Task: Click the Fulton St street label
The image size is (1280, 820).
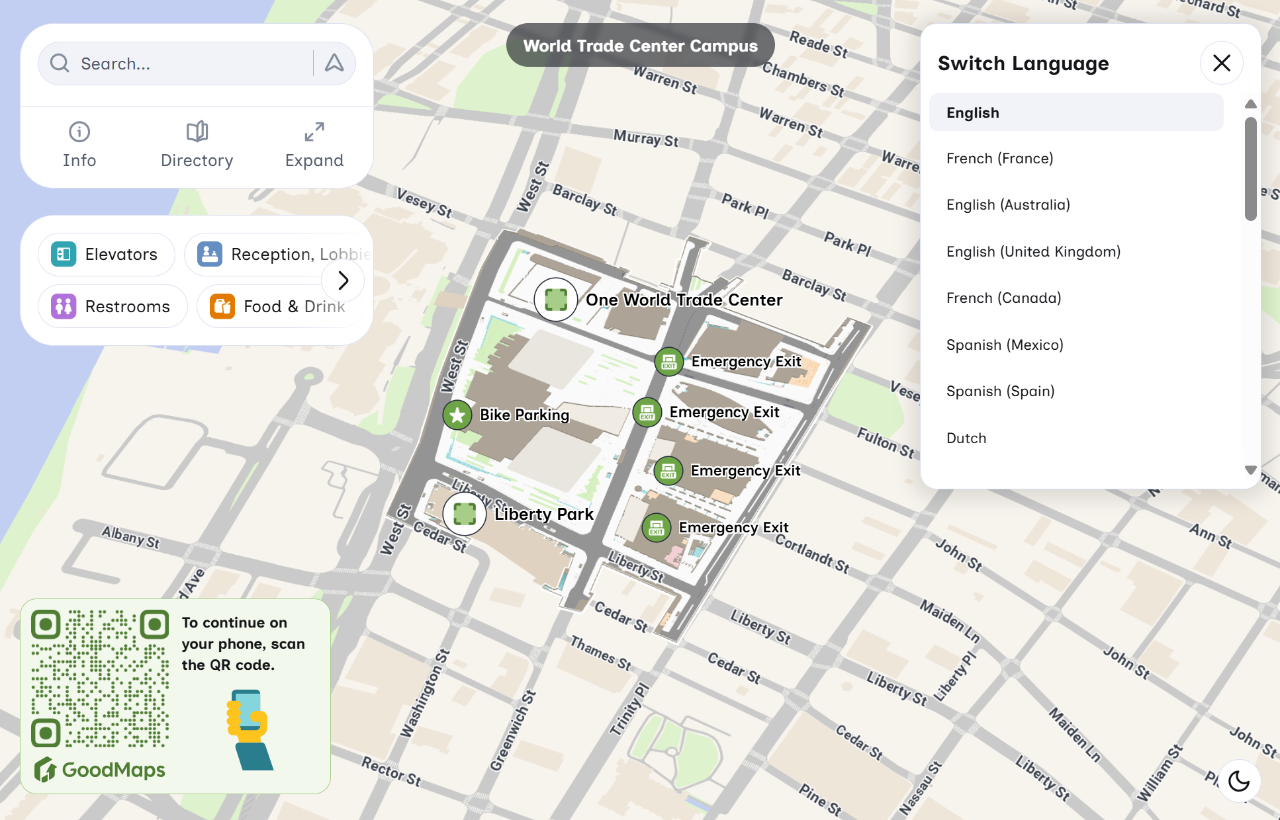Action: 885,442
